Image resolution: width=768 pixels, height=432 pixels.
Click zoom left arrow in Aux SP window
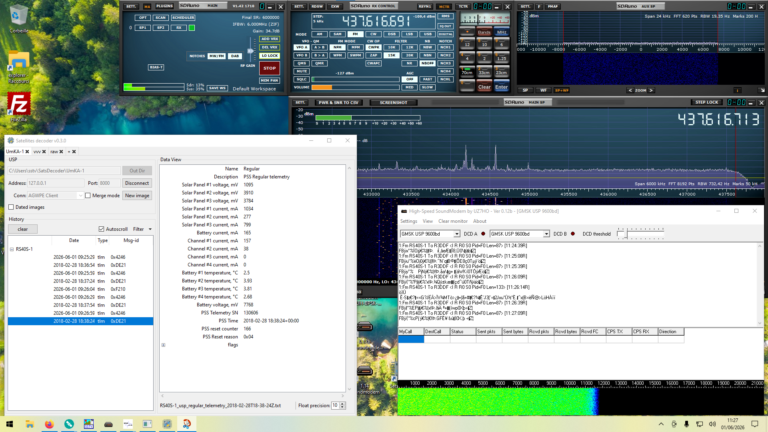pyautogui.click(x=630, y=90)
